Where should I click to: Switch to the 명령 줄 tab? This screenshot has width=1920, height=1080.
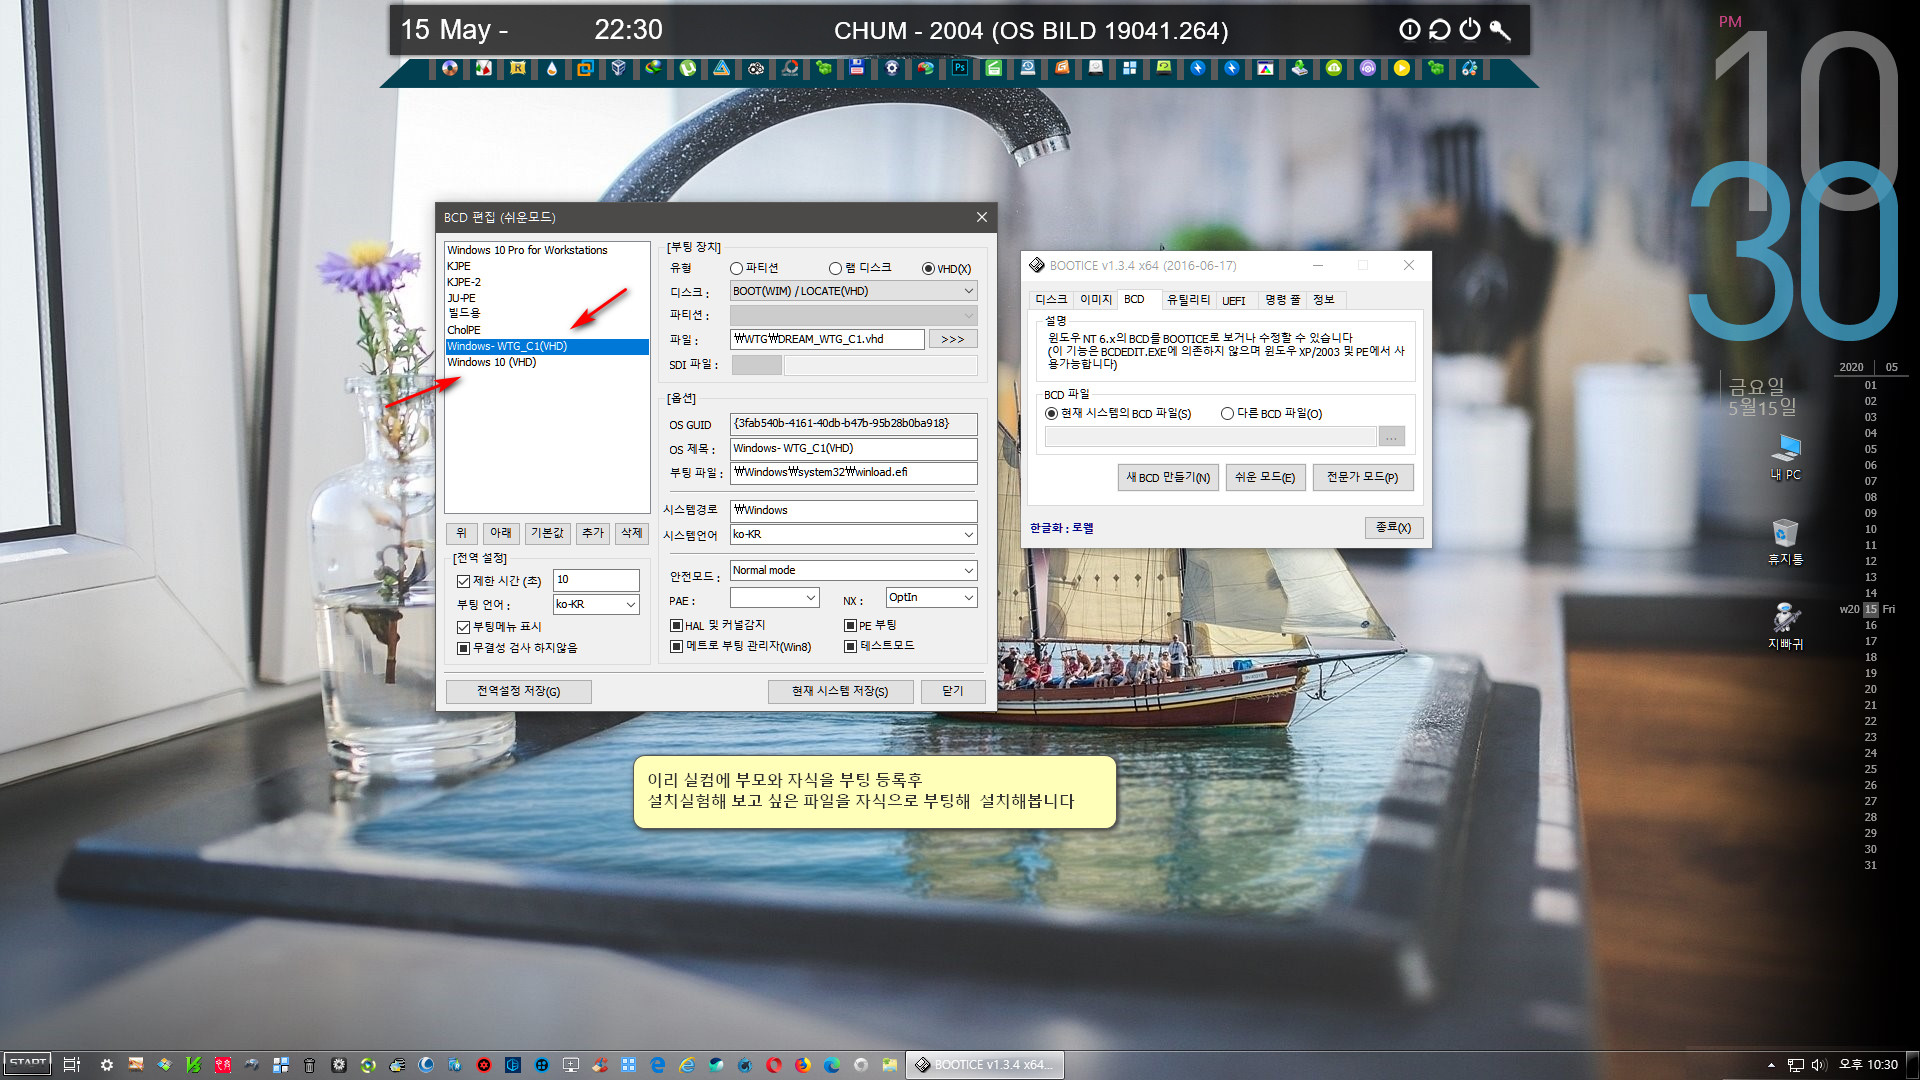coord(1282,300)
